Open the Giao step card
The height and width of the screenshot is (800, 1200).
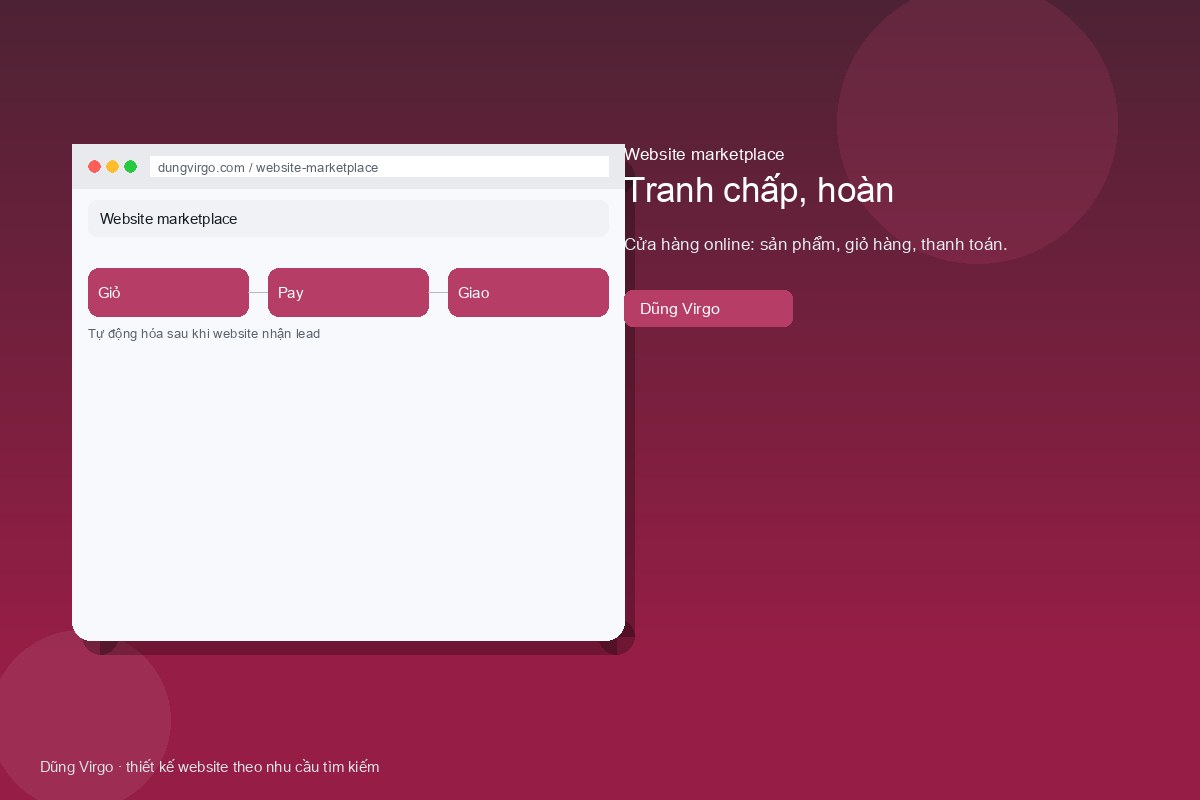(528, 293)
